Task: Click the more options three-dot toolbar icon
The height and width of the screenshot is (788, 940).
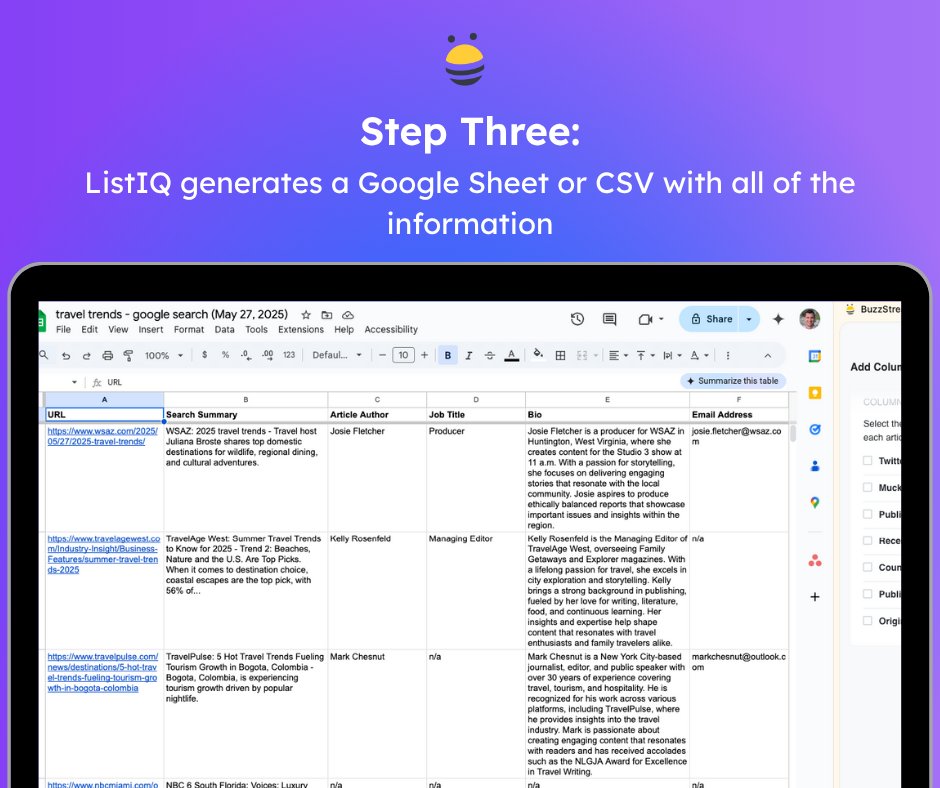Action: 728,356
